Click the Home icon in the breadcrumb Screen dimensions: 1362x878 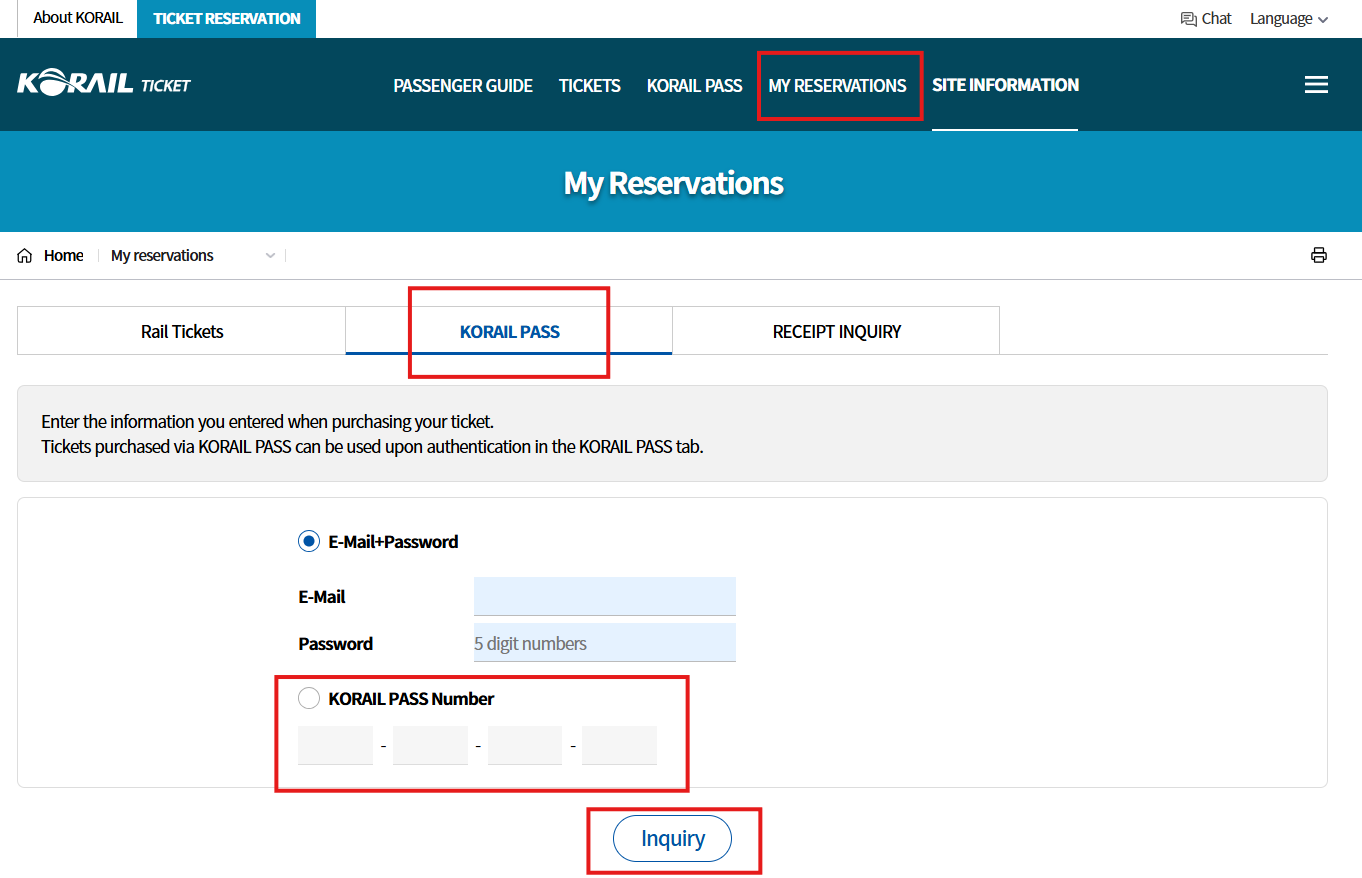click(x=24, y=255)
